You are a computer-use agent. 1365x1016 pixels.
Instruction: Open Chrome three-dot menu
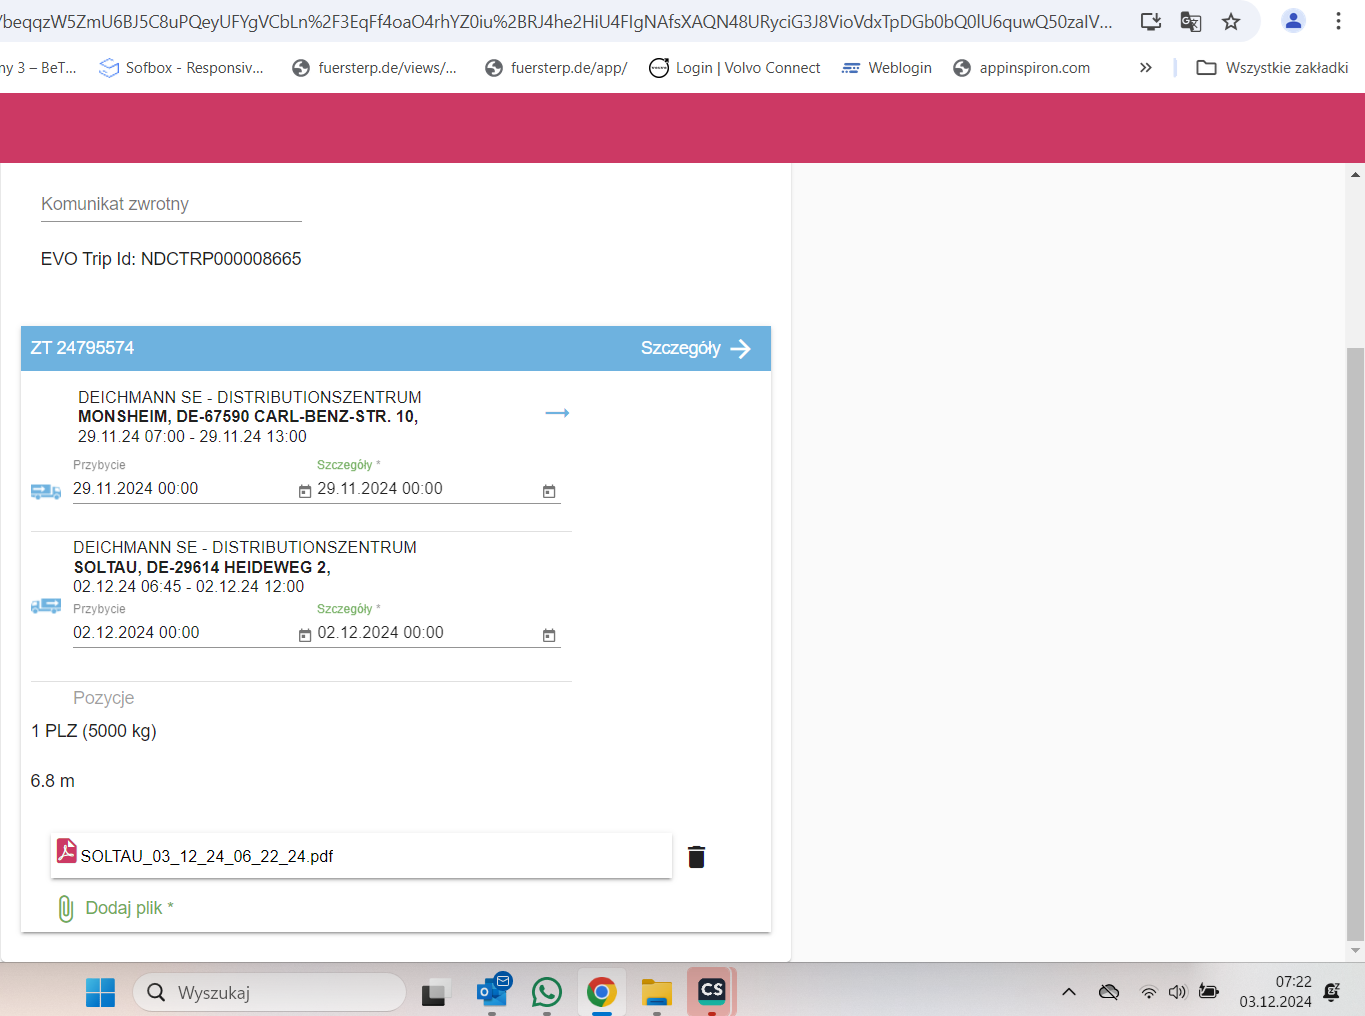[1338, 21]
